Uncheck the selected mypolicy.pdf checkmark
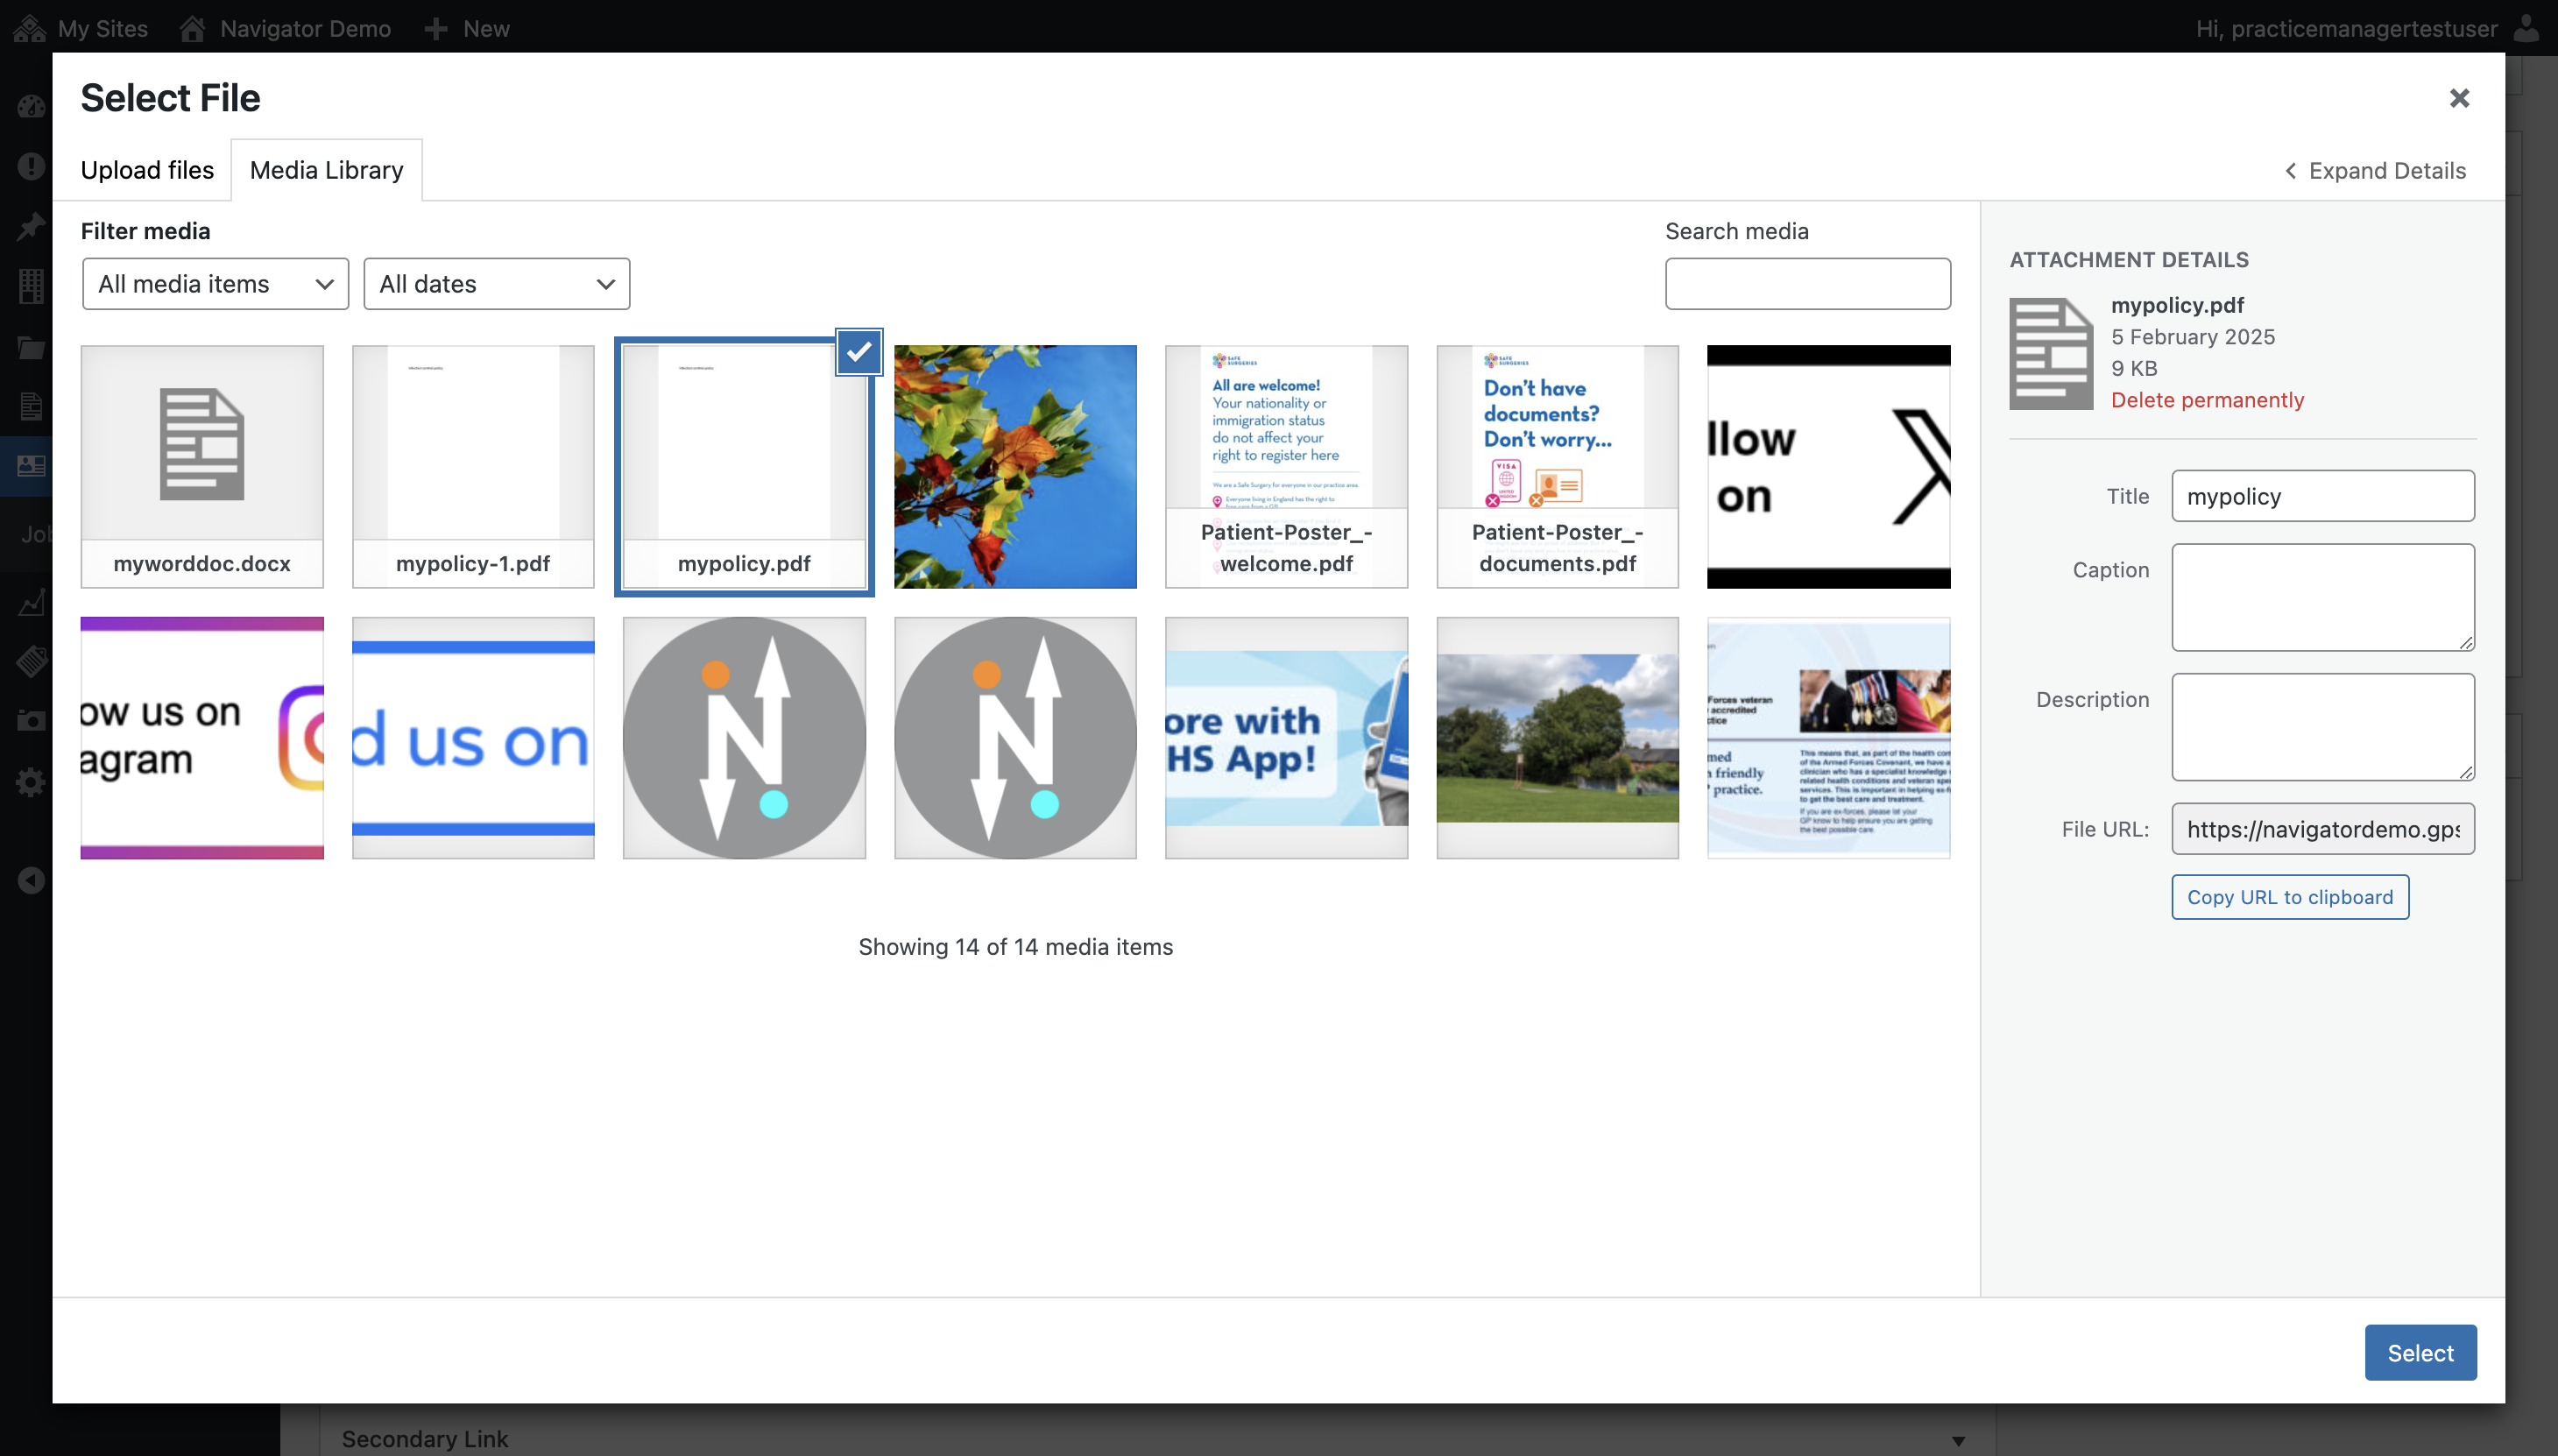The height and width of the screenshot is (1456, 2558). click(858, 352)
